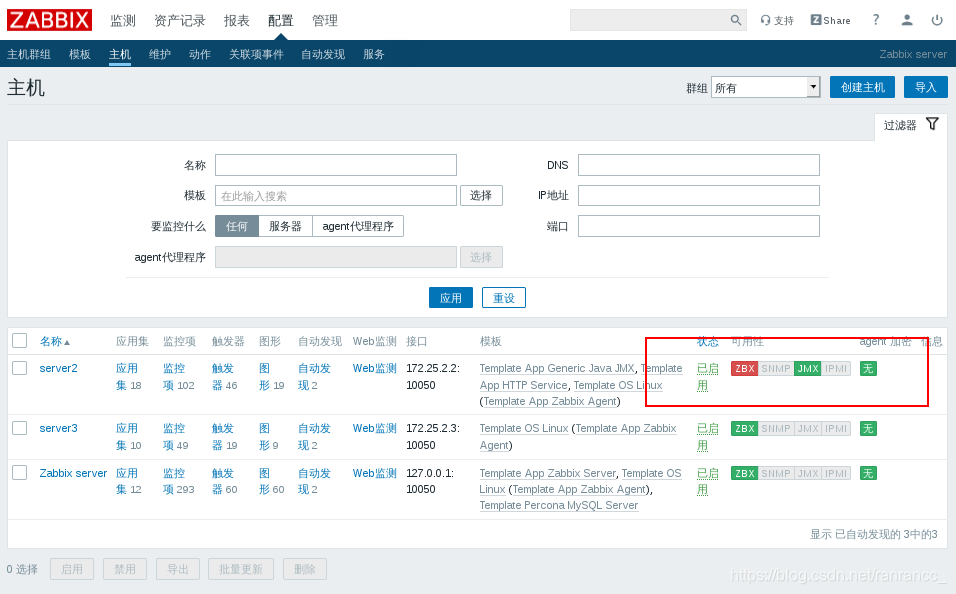
Task: Click the IP地址 filter input field
Action: pyautogui.click(x=699, y=196)
